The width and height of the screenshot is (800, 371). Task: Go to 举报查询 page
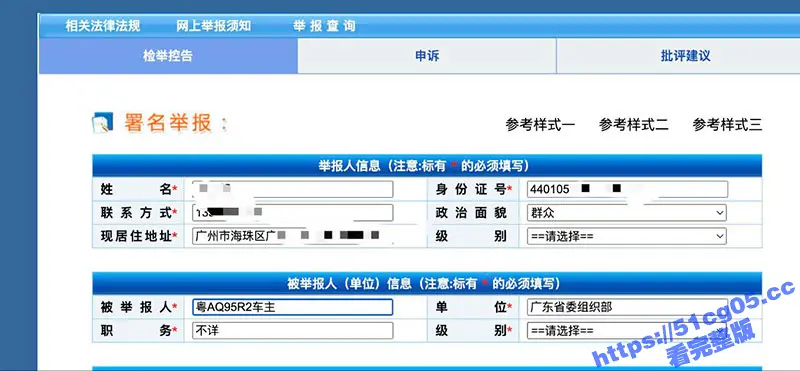324,26
